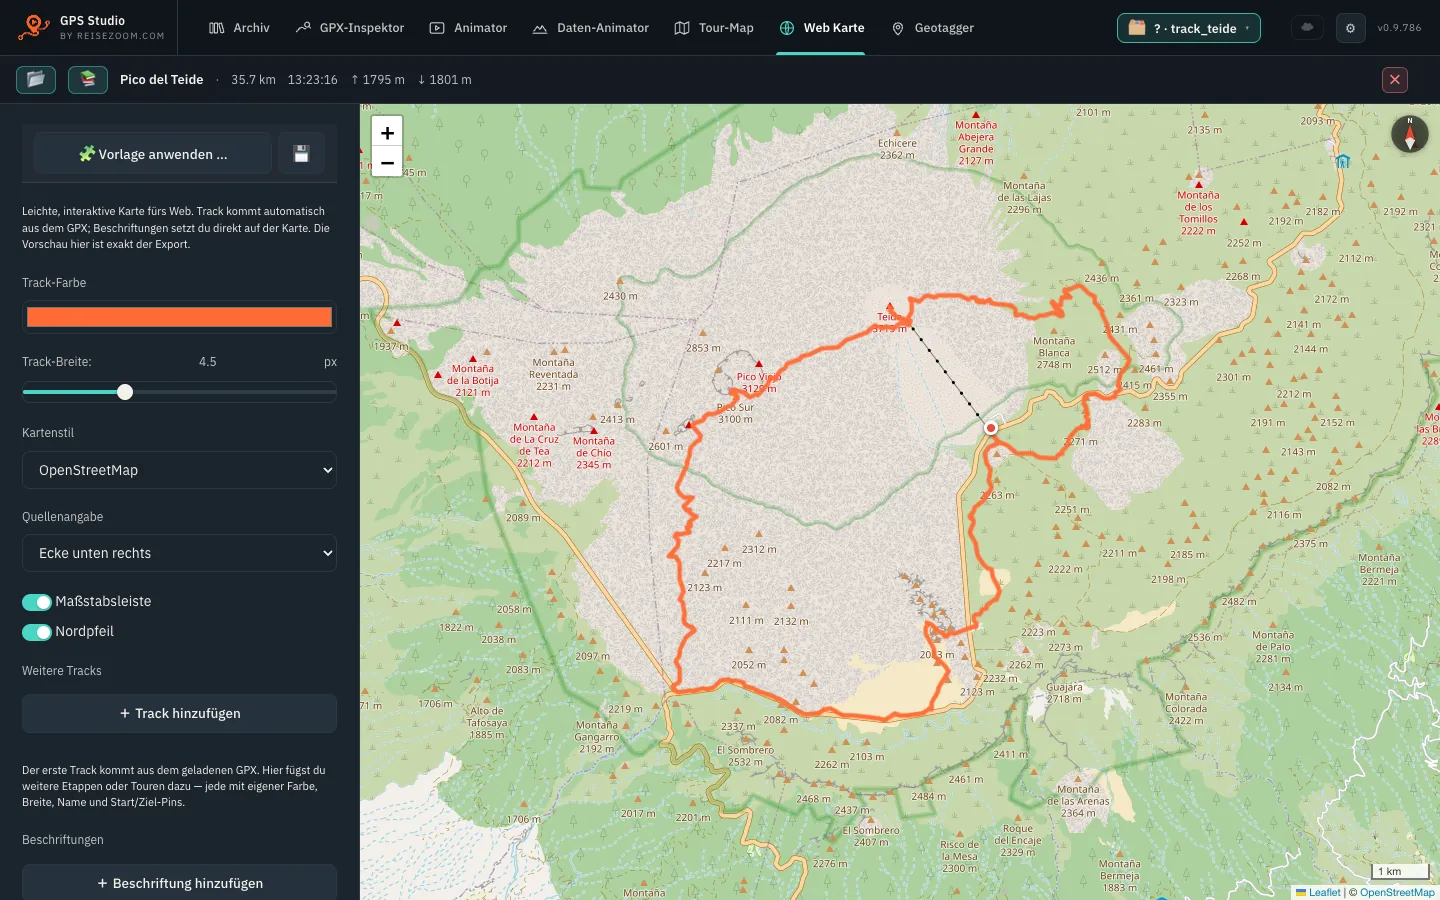This screenshot has width=1440, height=900.
Task: Select the Daten-Animator tab
Action: [x=591, y=28]
